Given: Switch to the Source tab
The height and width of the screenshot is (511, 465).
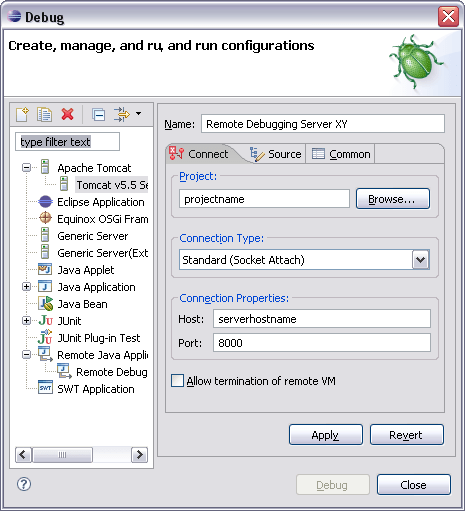Looking at the screenshot, I should (275, 154).
